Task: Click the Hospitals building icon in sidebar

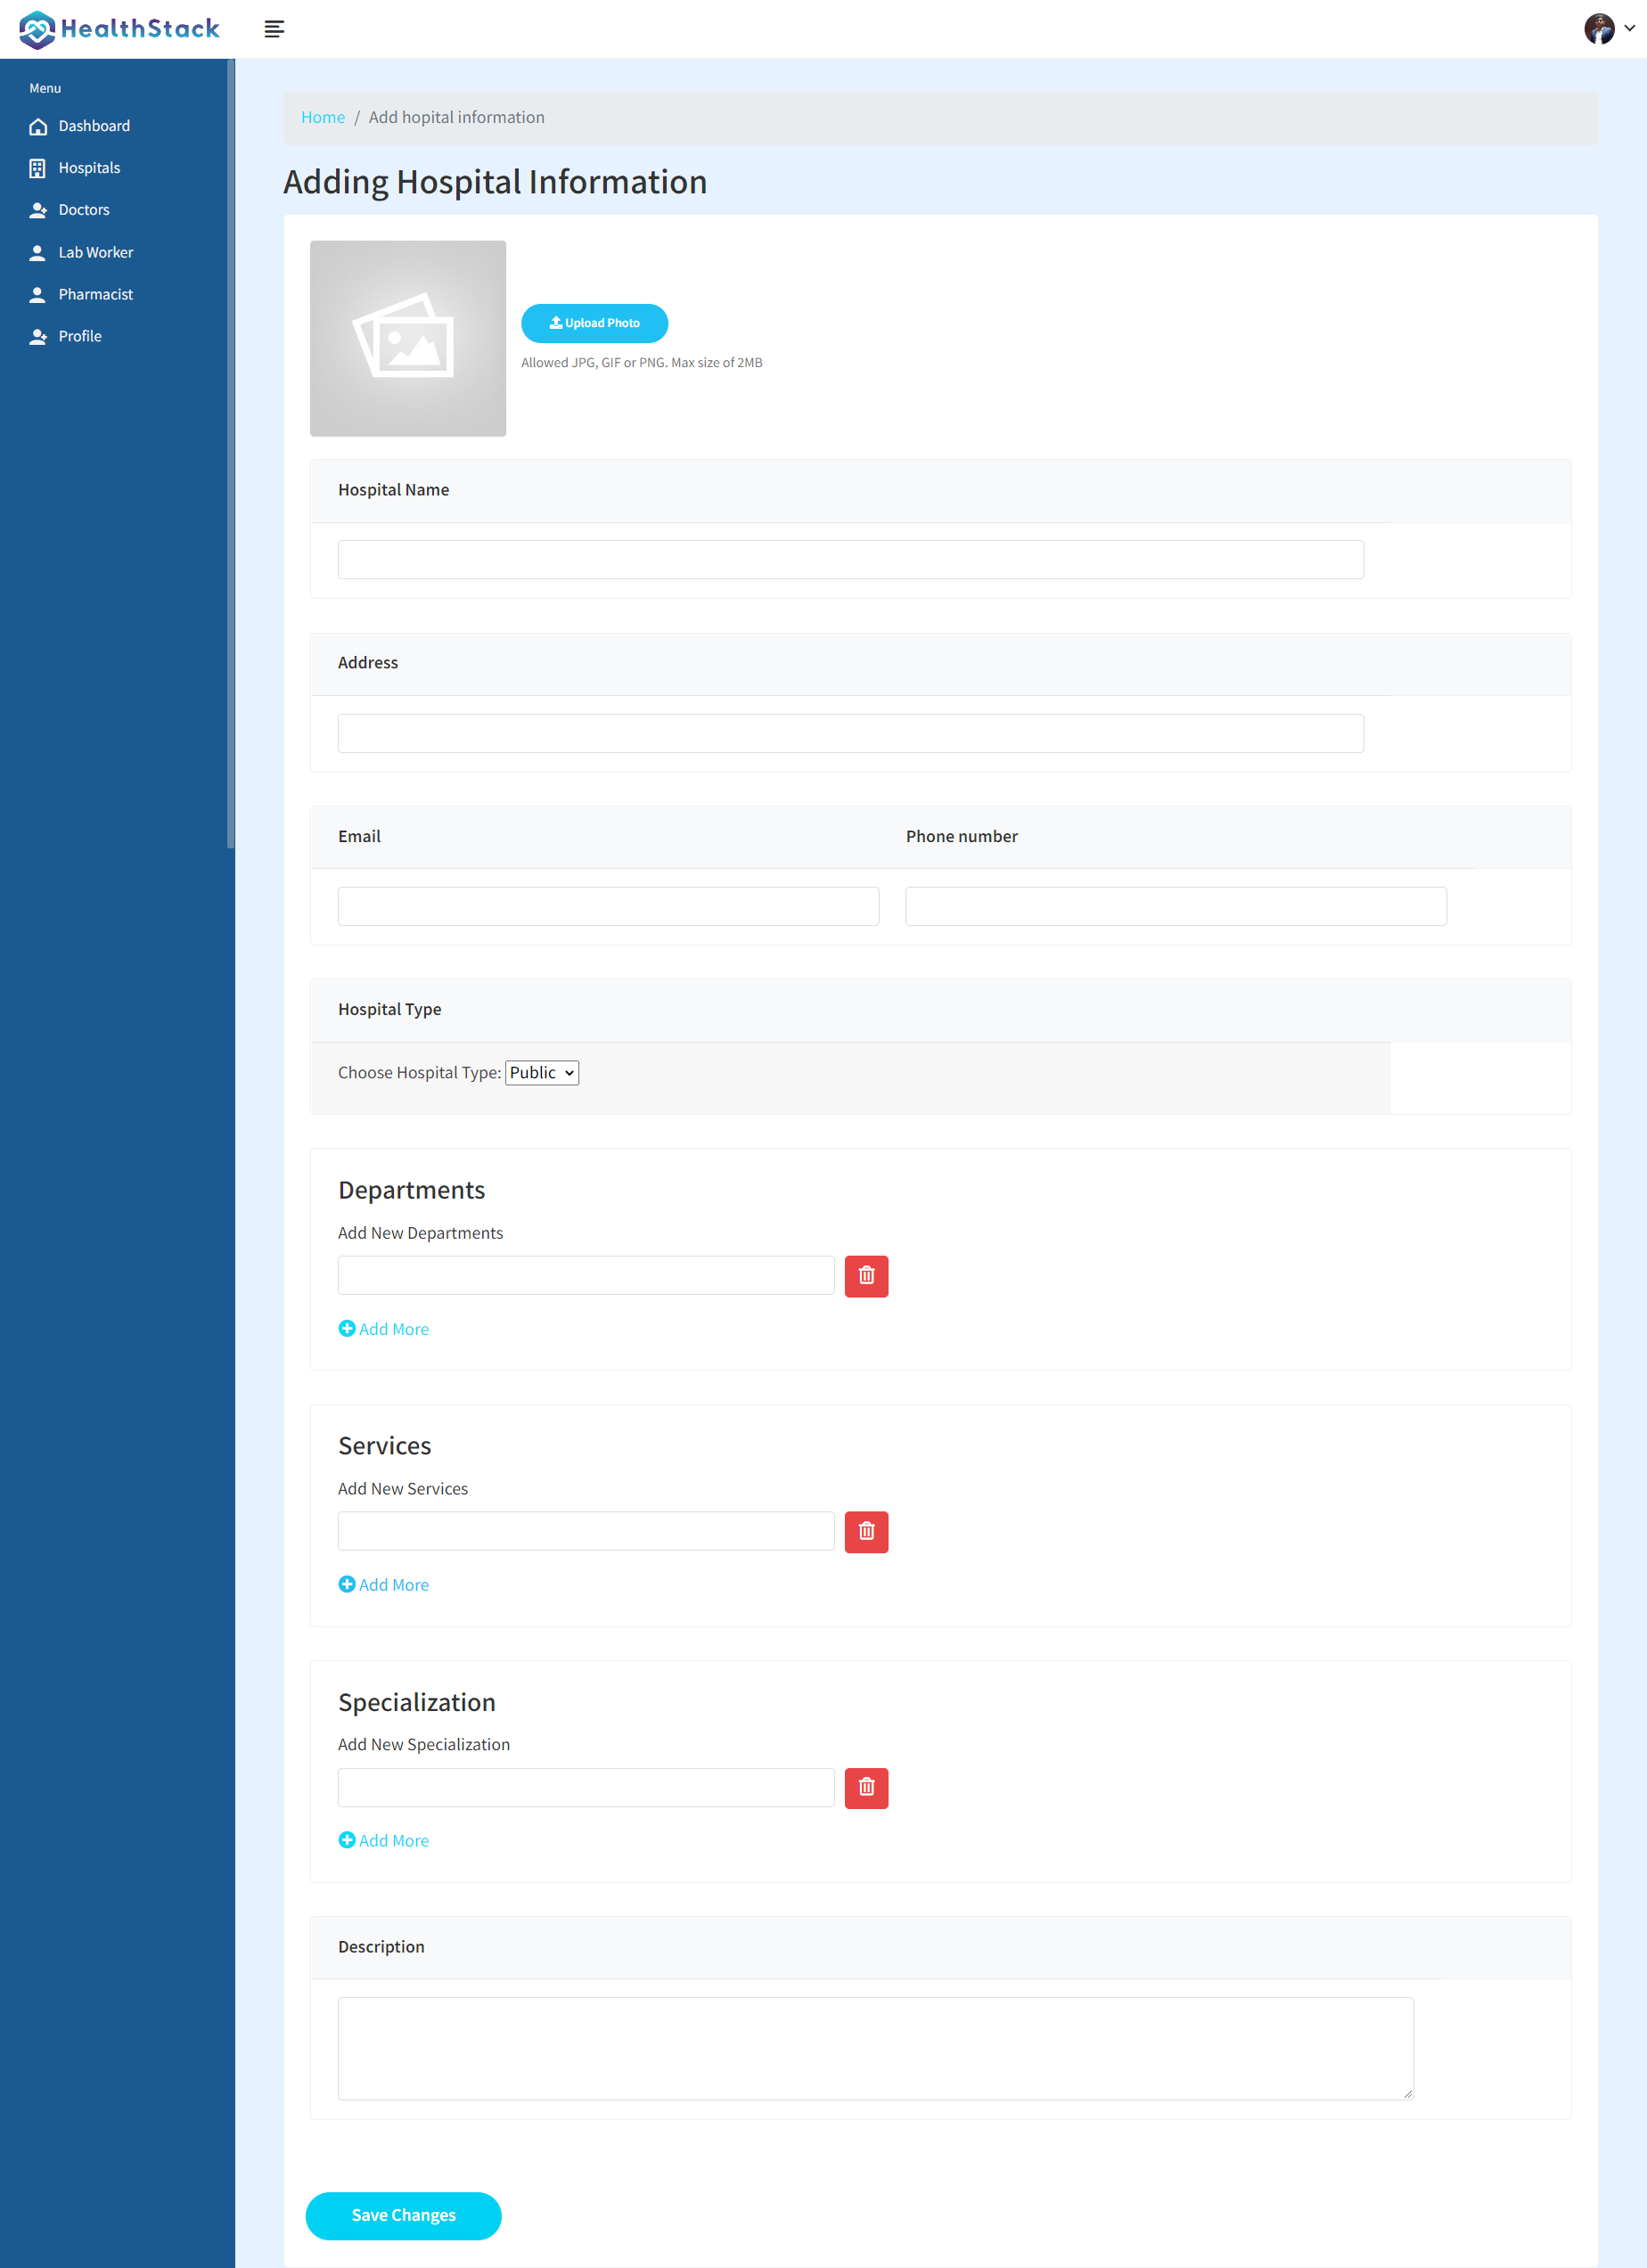Action: [x=37, y=167]
